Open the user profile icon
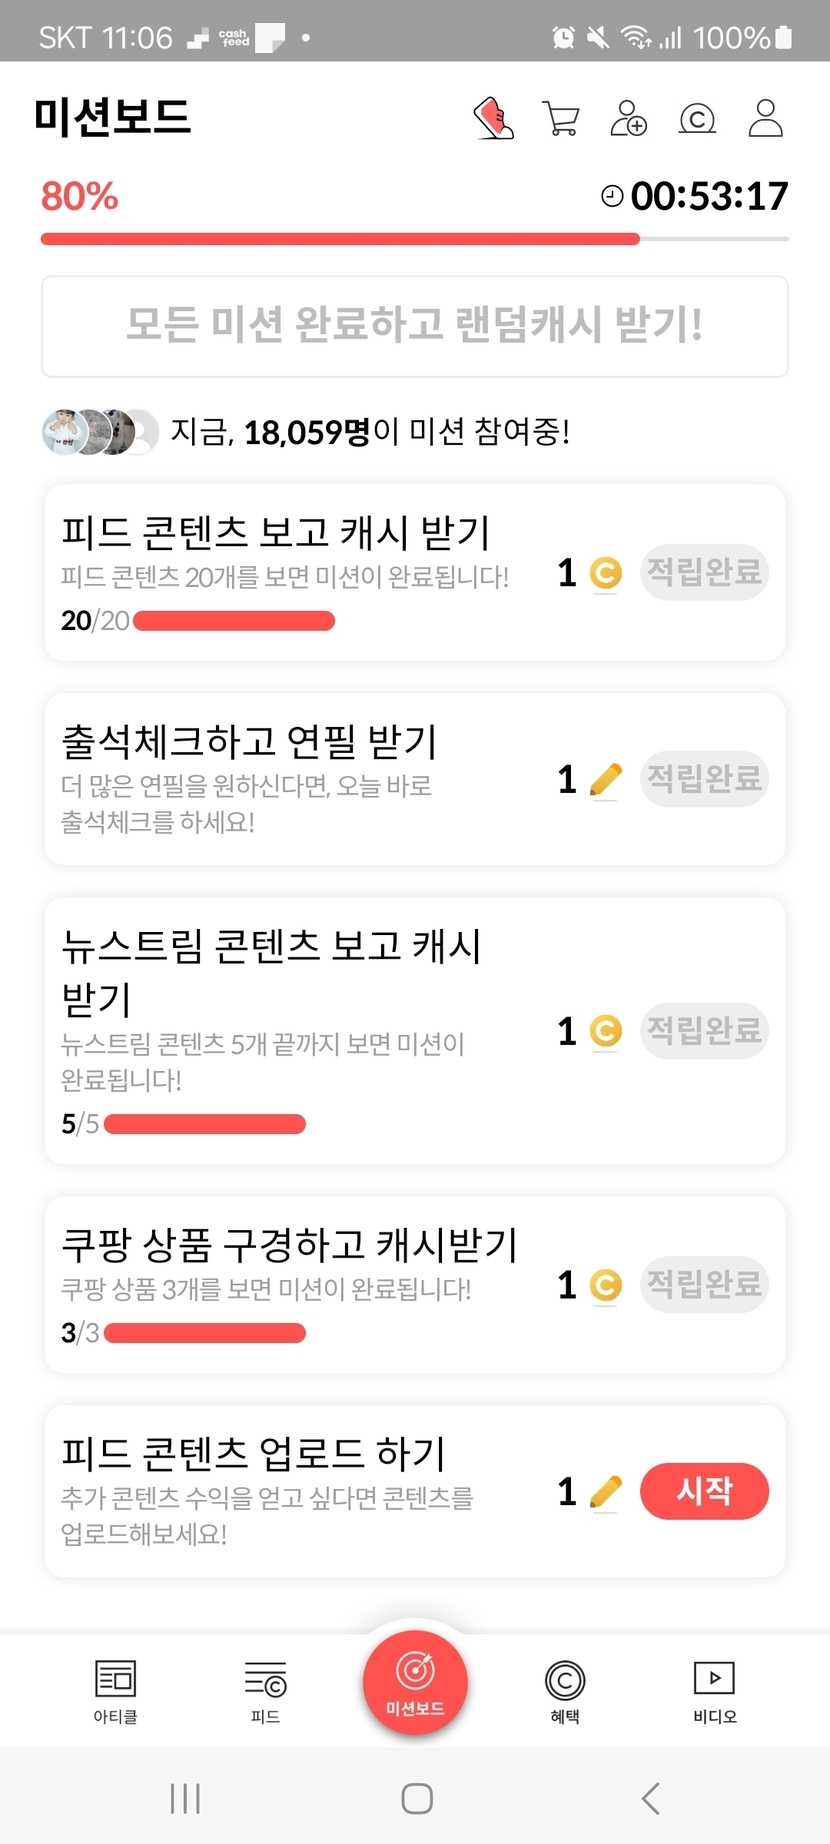The height and width of the screenshot is (1844, 830). (766, 118)
